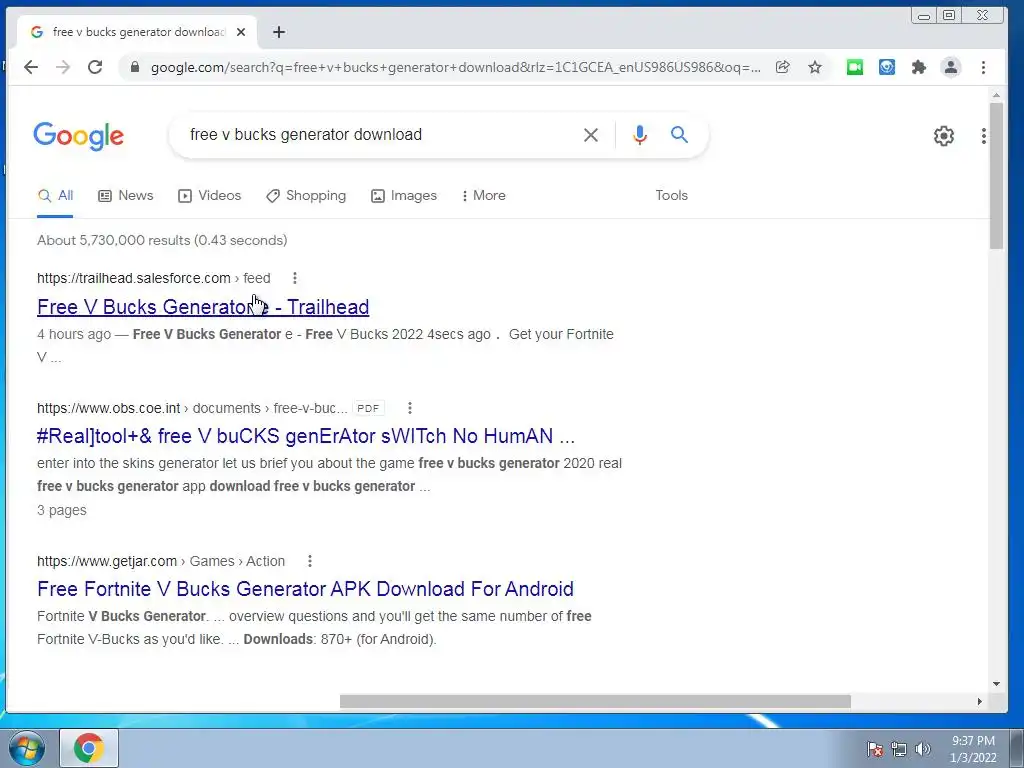Click the https://www.getjar.com URL text
The image size is (1024, 768).
(107, 561)
